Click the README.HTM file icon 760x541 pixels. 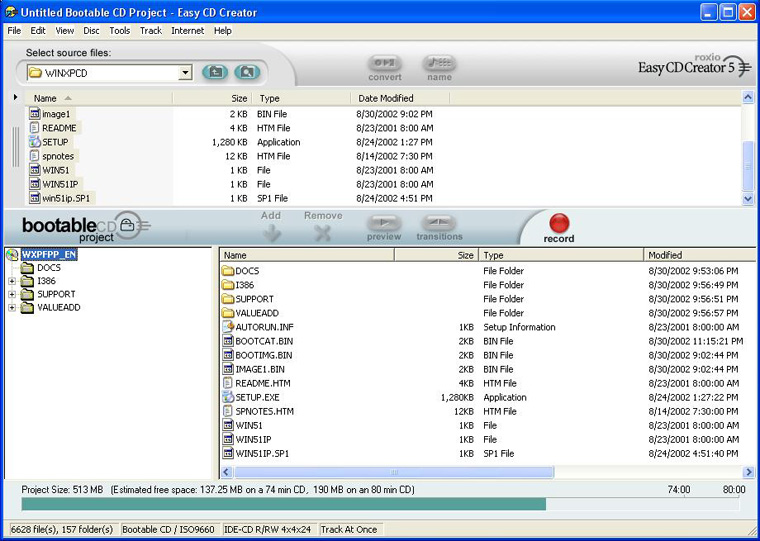tap(228, 383)
